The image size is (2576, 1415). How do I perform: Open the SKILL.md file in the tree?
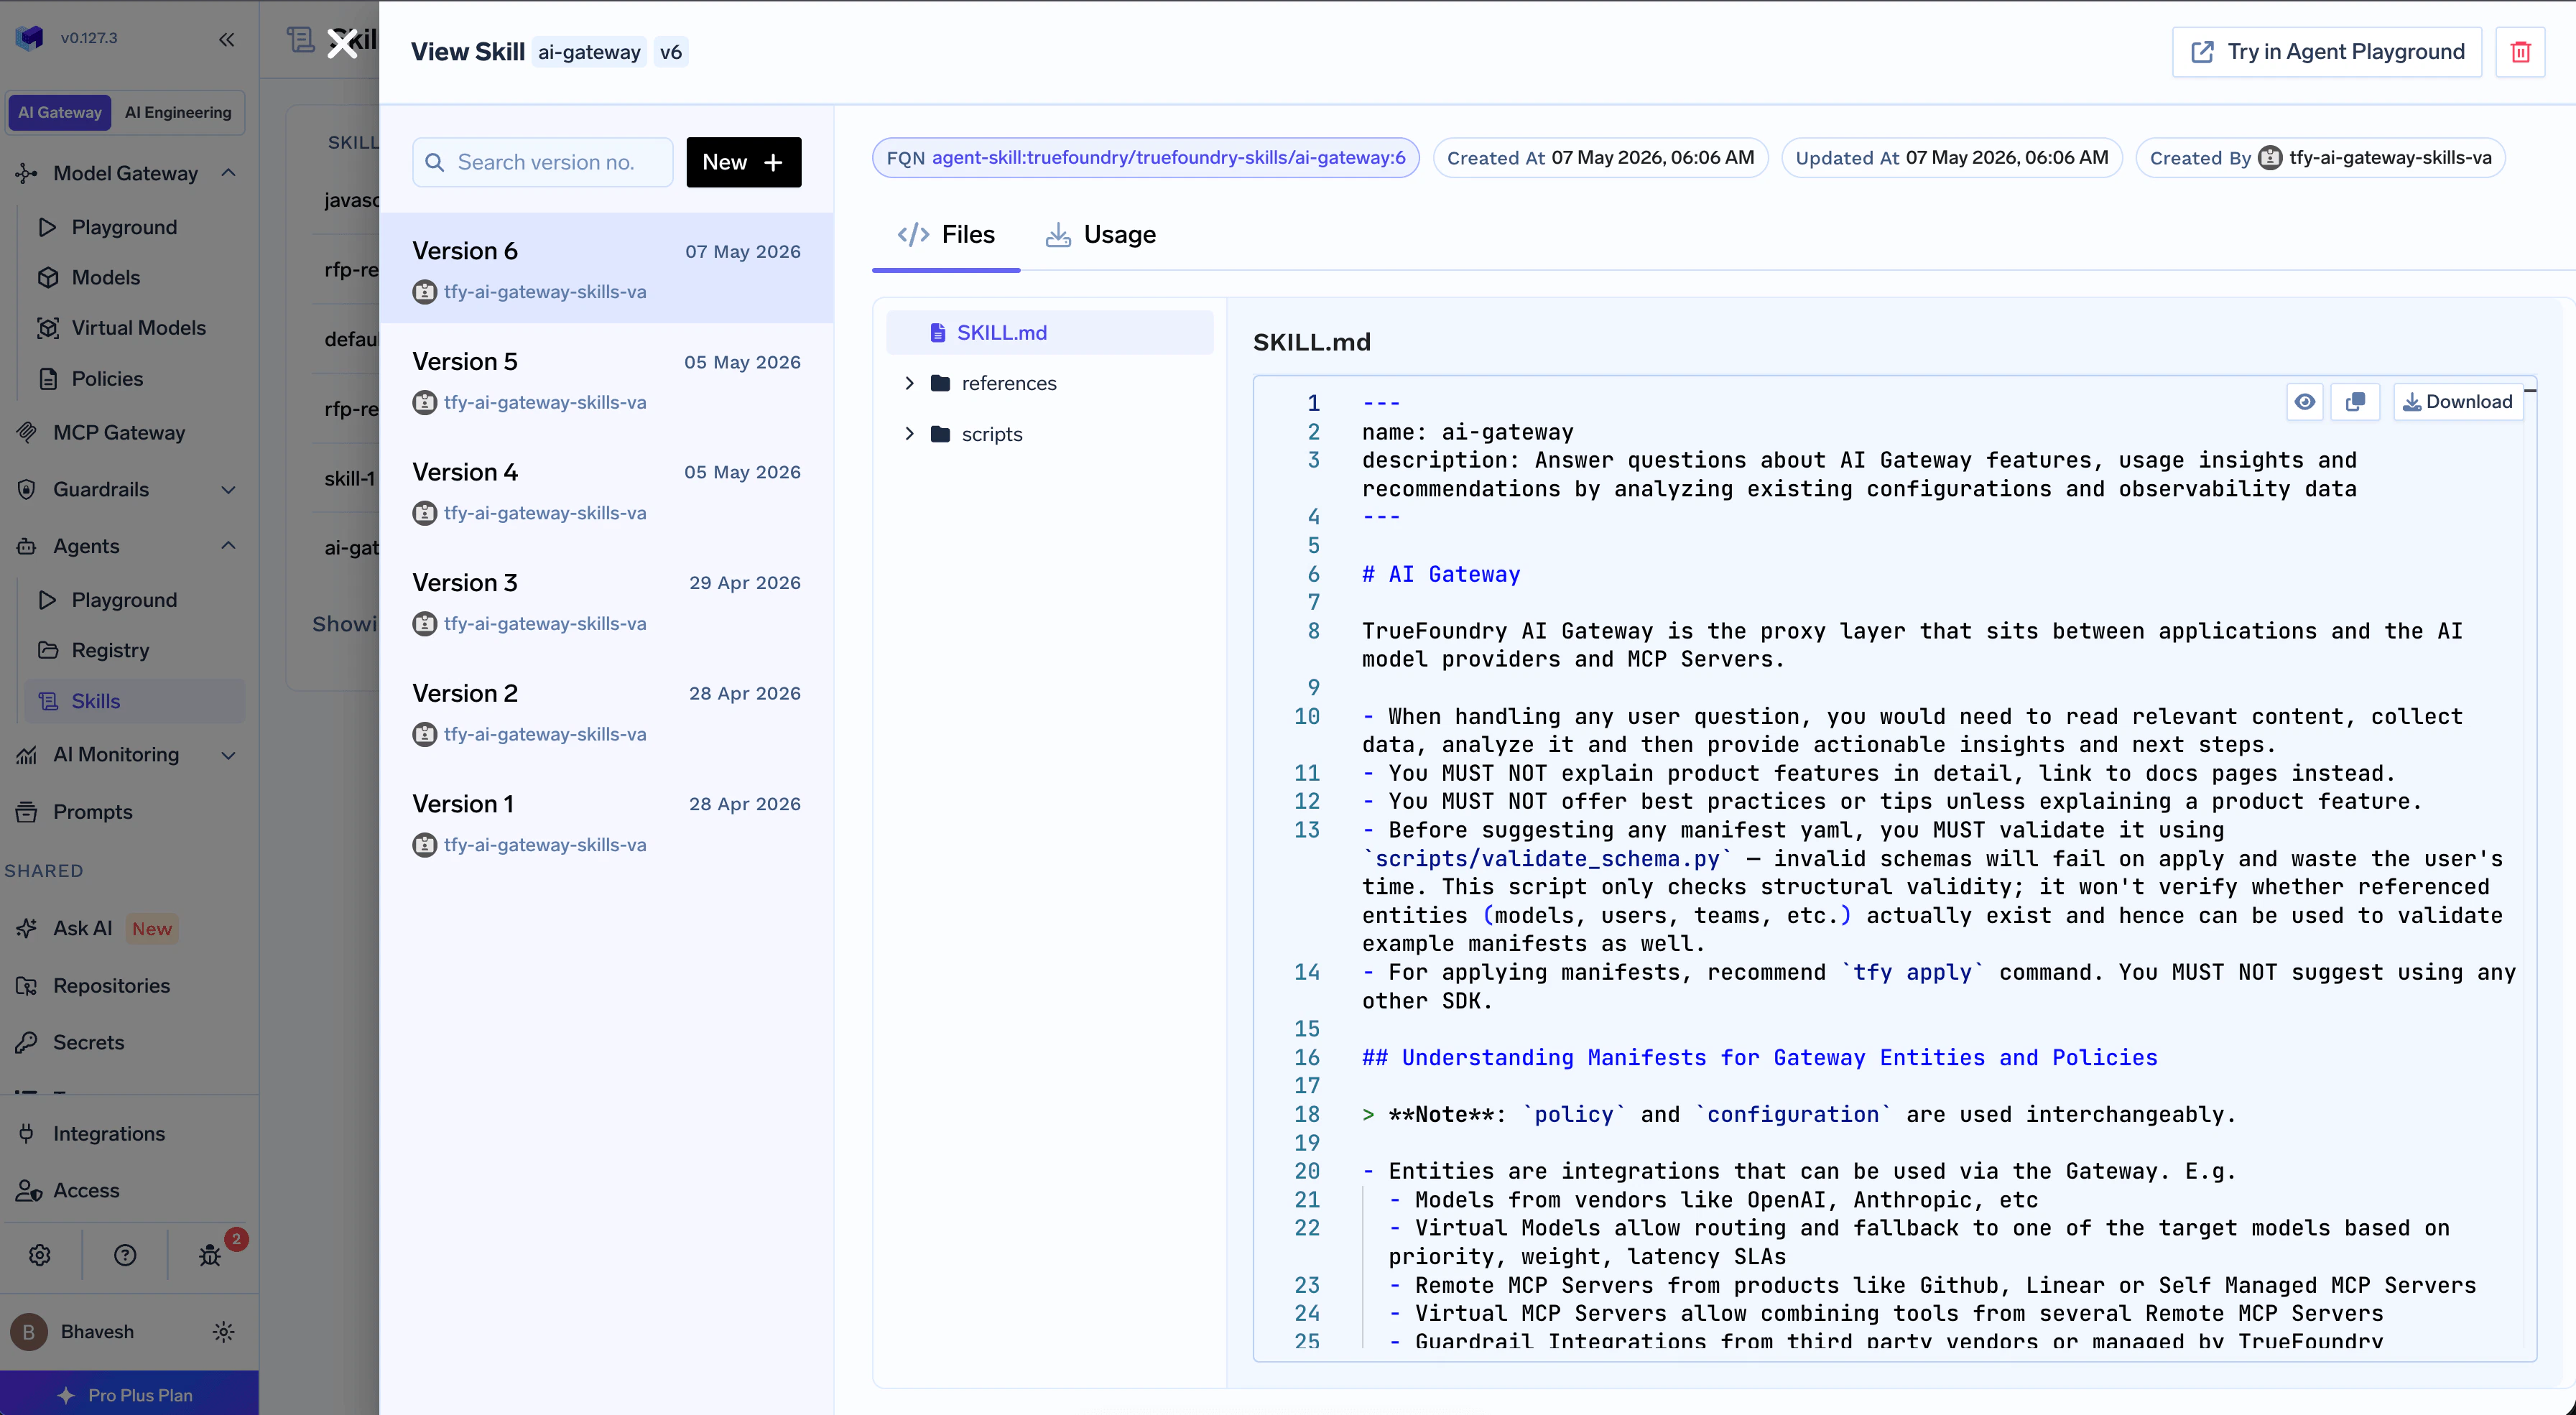tap(1049, 332)
